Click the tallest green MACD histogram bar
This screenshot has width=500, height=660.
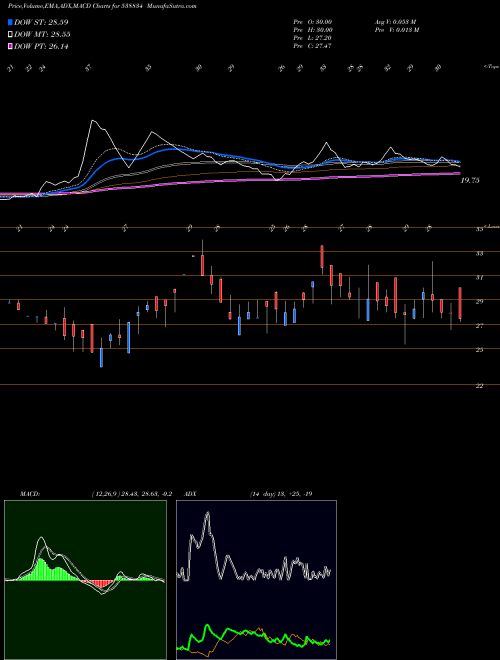[41, 570]
